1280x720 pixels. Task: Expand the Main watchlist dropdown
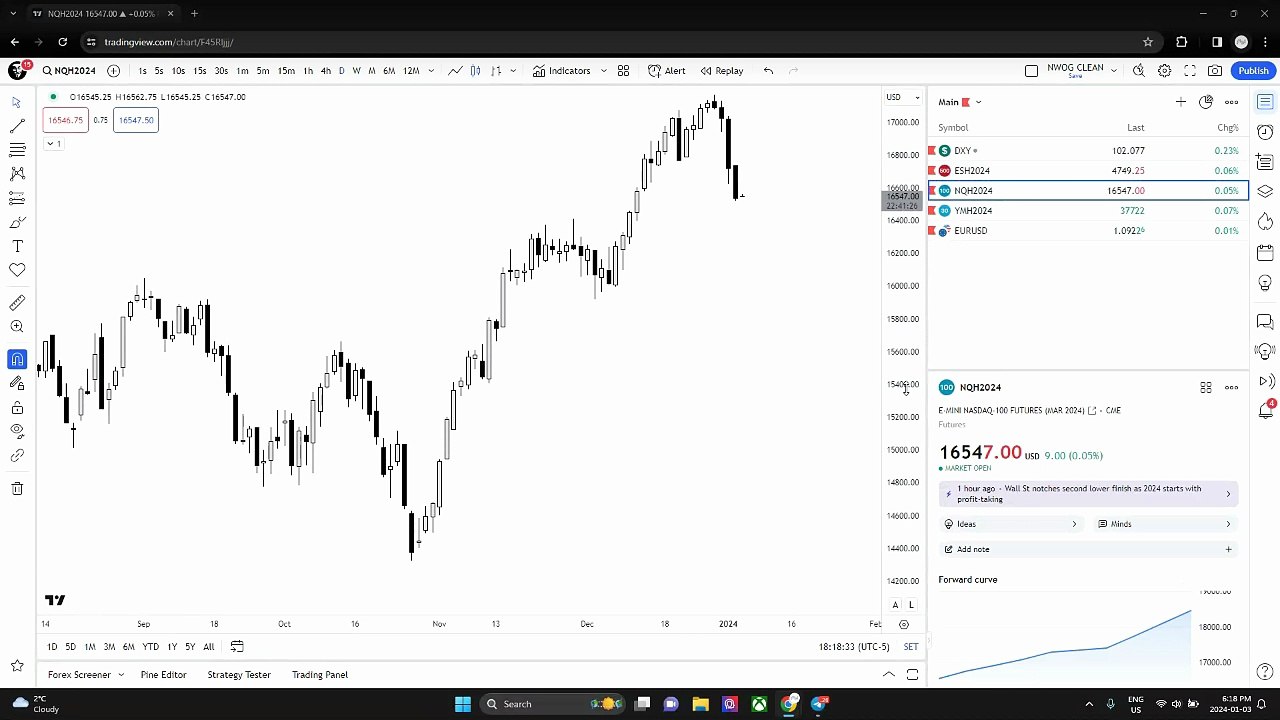(x=978, y=102)
